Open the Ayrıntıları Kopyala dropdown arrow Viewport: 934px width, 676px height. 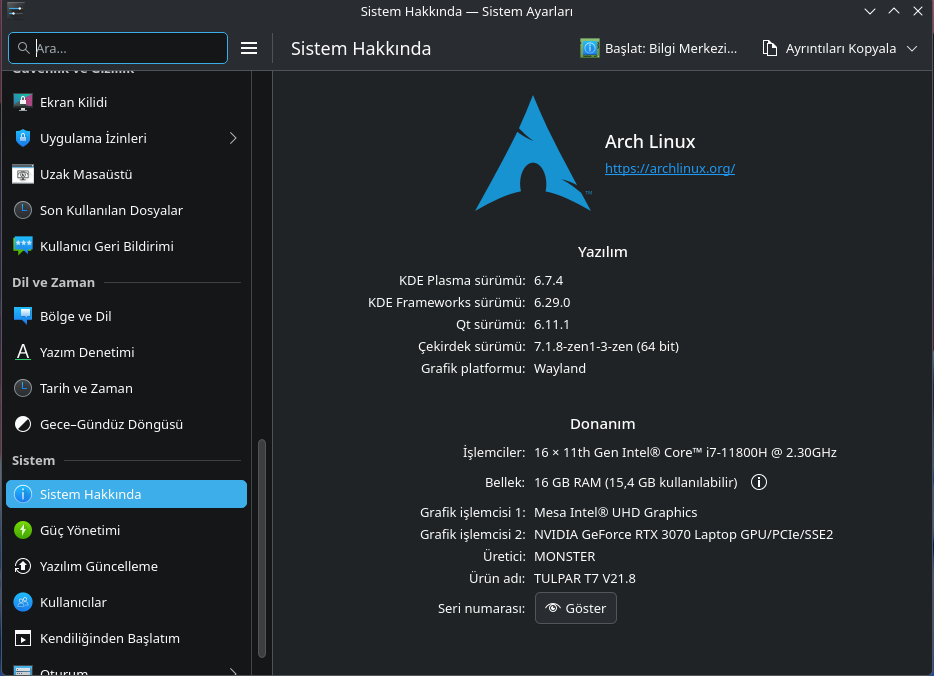pos(912,48)
